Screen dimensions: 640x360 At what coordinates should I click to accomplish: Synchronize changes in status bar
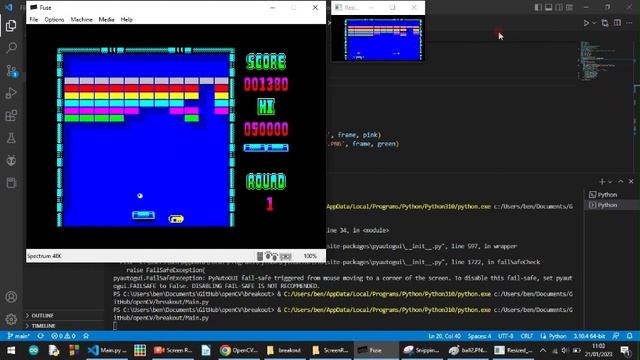point(41,336)
